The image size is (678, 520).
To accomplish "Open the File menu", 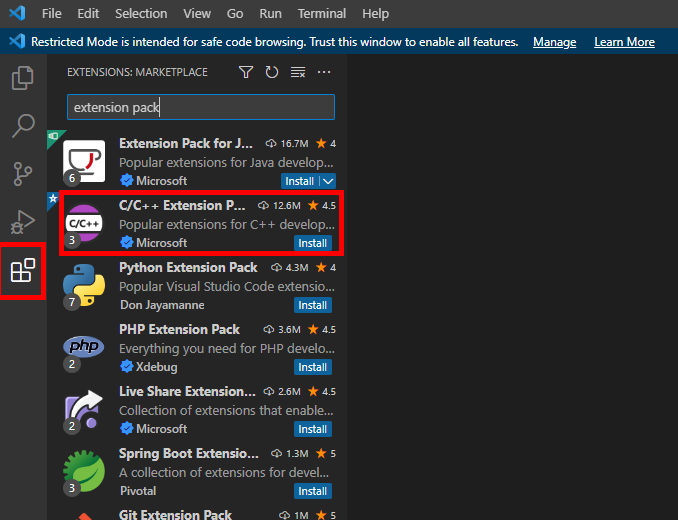I will pos(51,13).
